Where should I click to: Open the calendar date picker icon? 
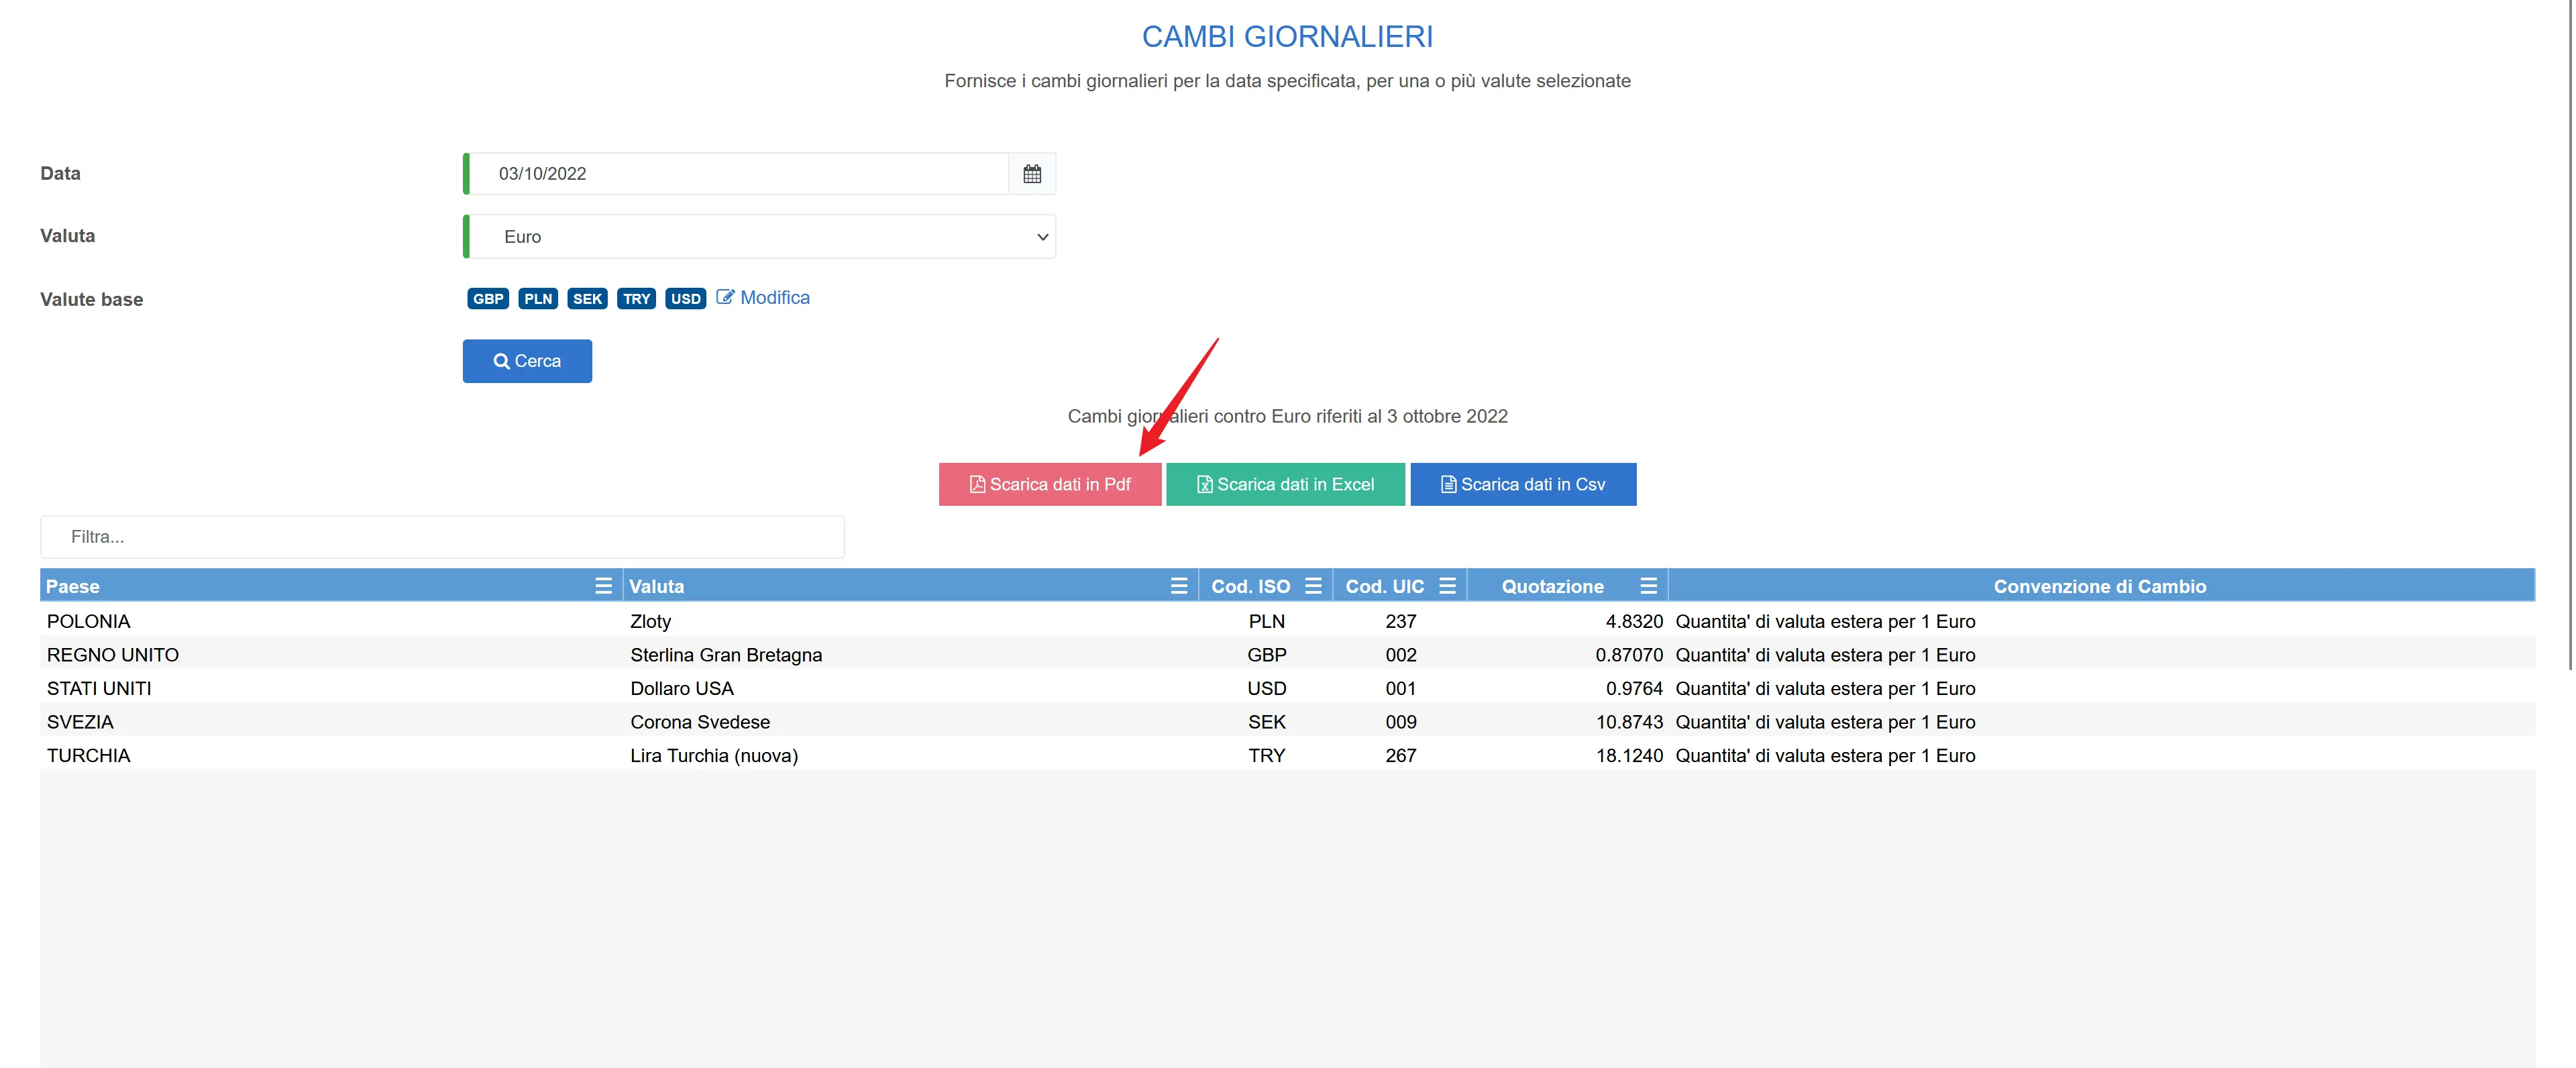click(1032, 174)
